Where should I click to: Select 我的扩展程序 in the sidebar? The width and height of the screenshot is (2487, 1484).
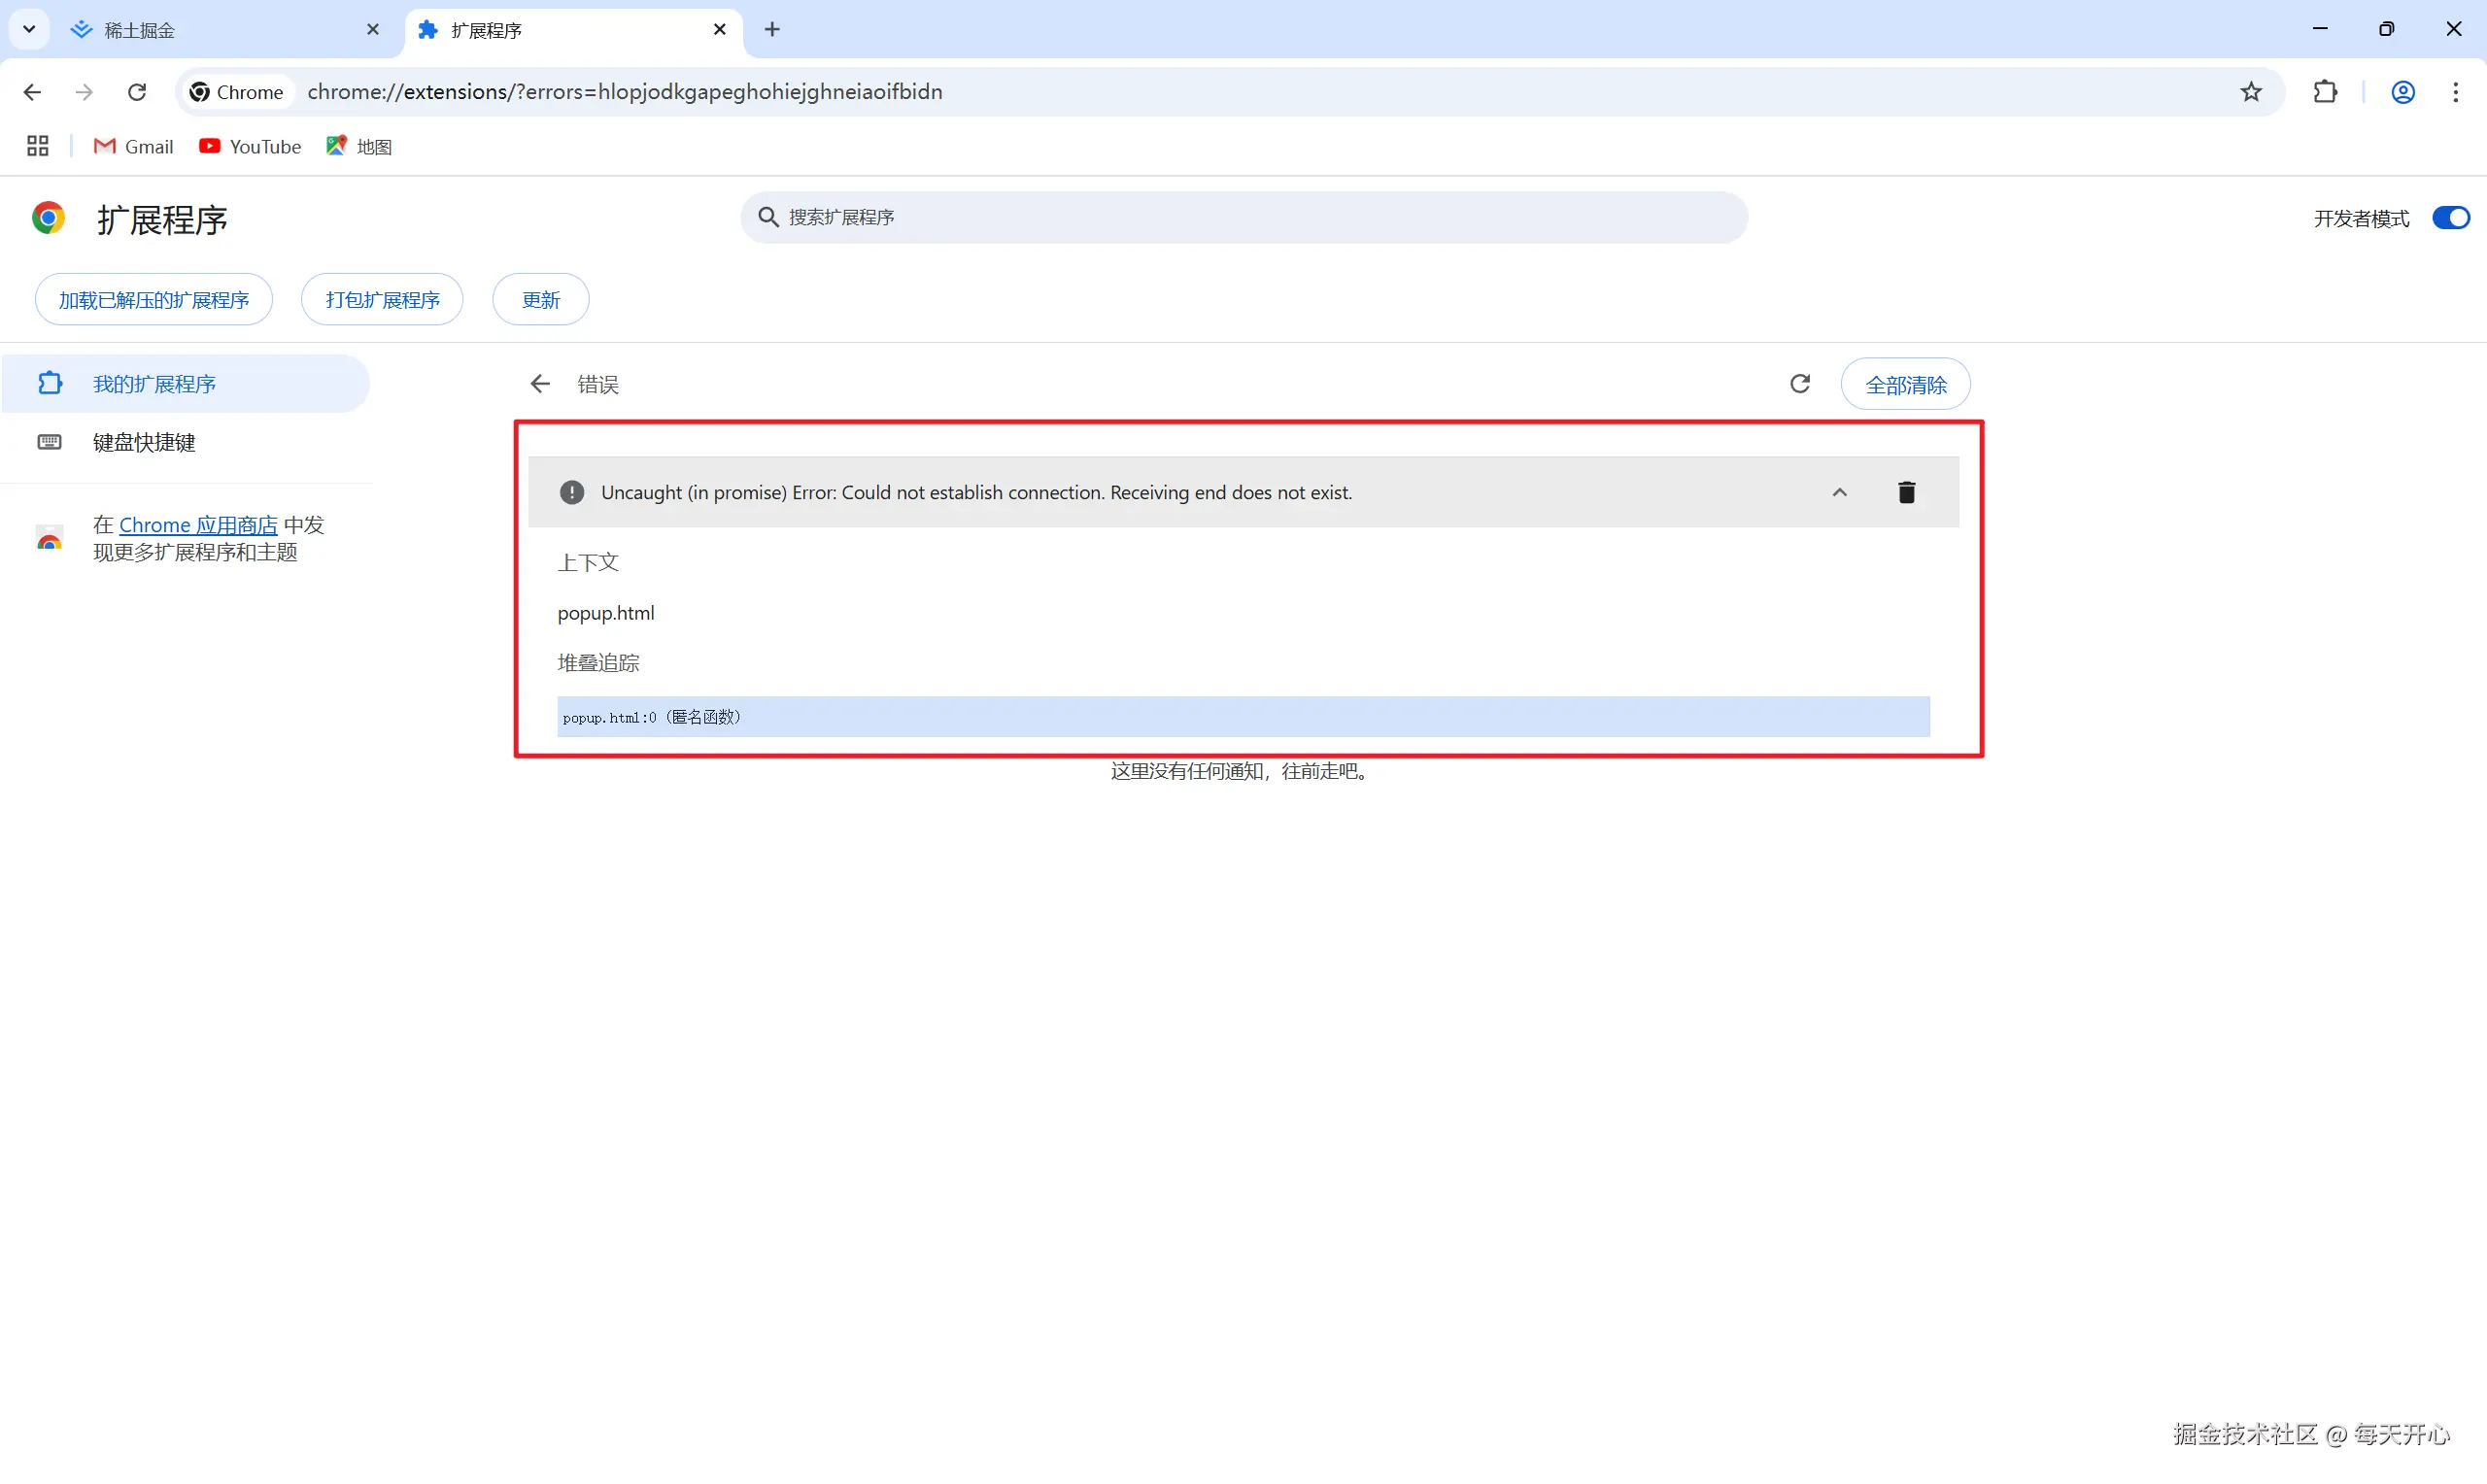(154, 384)
